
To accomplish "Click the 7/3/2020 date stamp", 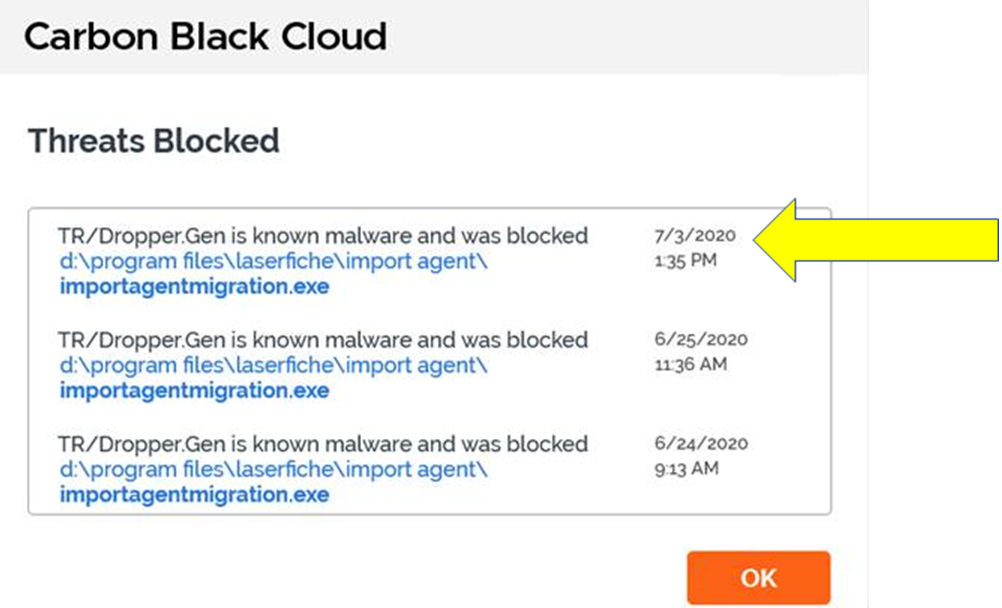I will pyautogui.click(x=695, y=237).
